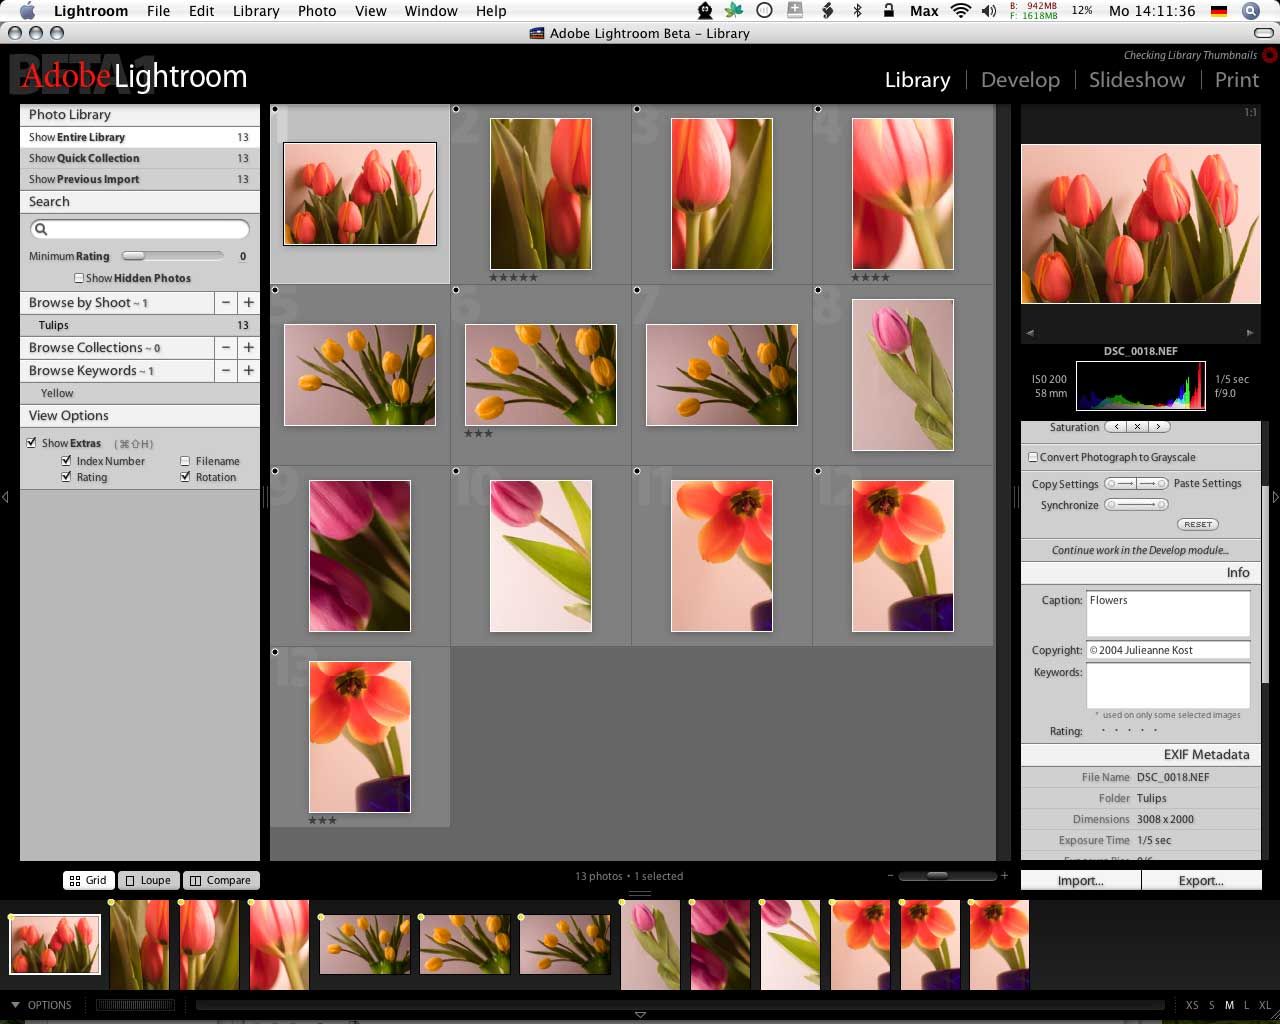Open Compare view mode
The image size is (1280, 1024).
(221, 880)
